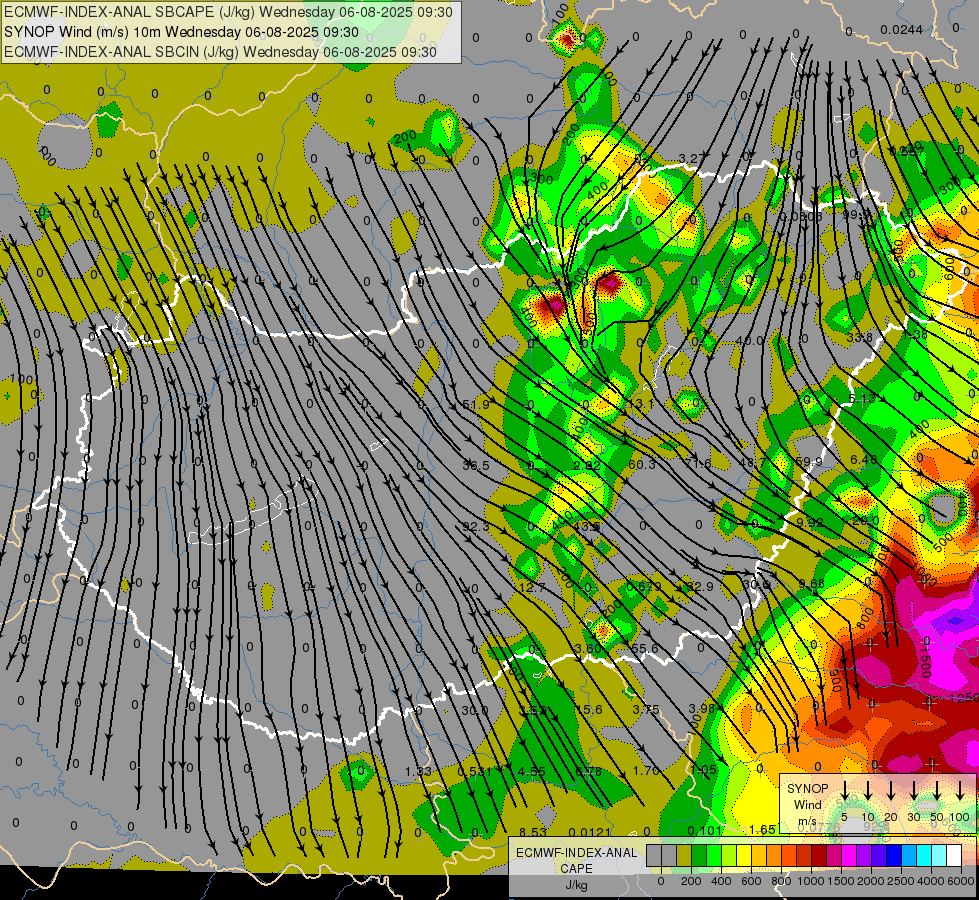Select the dark red swatch on CAPE scale

(x=819, y=855)
